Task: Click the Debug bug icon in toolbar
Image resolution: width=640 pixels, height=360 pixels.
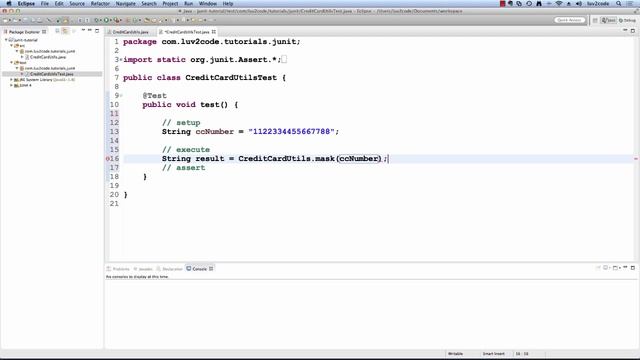Action: 96,20
